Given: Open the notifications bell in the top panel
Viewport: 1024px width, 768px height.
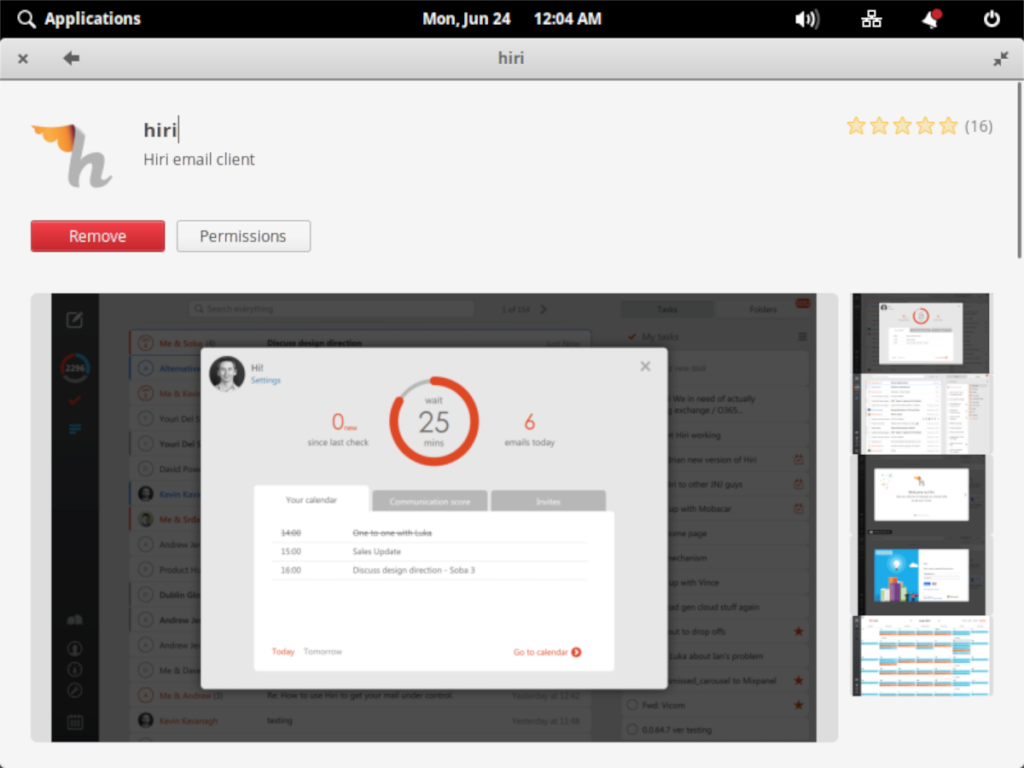Looking at the screenshot, I should pyautogui.click(x=930, y=18).
